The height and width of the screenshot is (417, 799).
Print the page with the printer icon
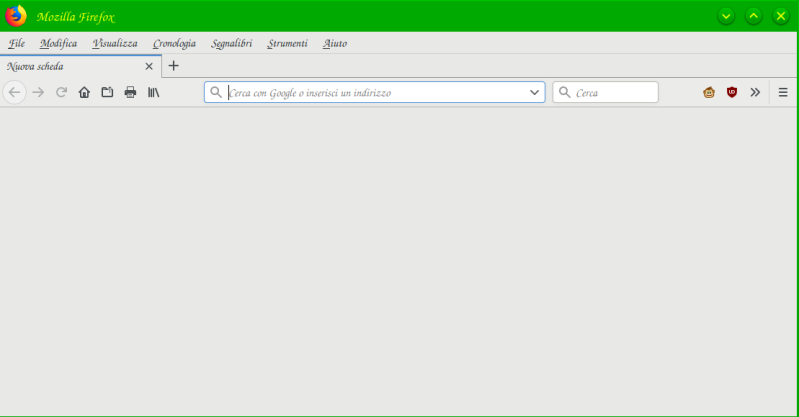tap(130, 92)
